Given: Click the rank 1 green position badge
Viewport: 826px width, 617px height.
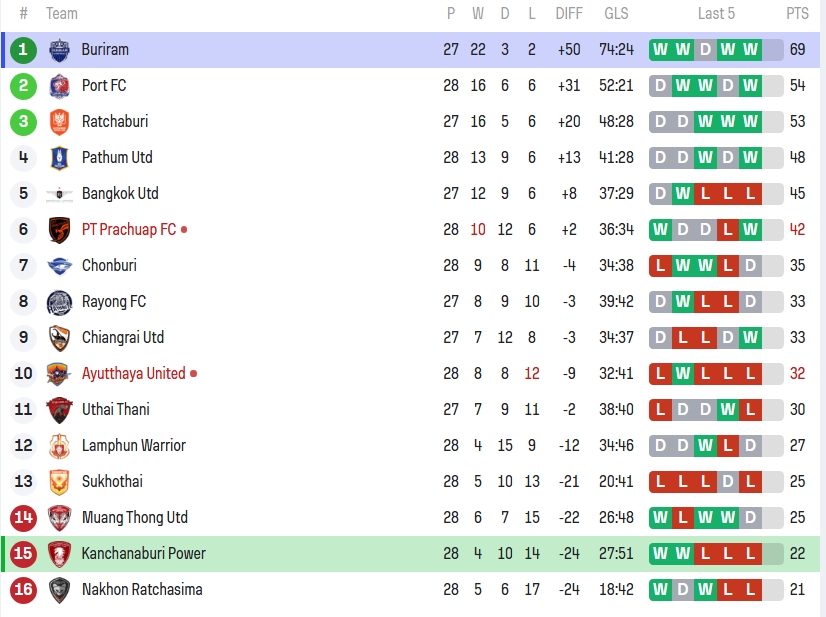Looking at the screenshot, I should tap(23, 49).
